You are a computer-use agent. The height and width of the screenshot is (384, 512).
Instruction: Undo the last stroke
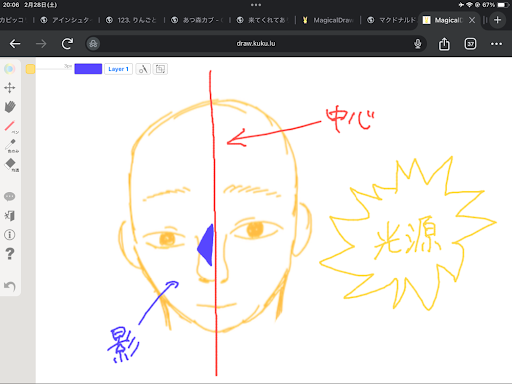(x=10, y=286)
